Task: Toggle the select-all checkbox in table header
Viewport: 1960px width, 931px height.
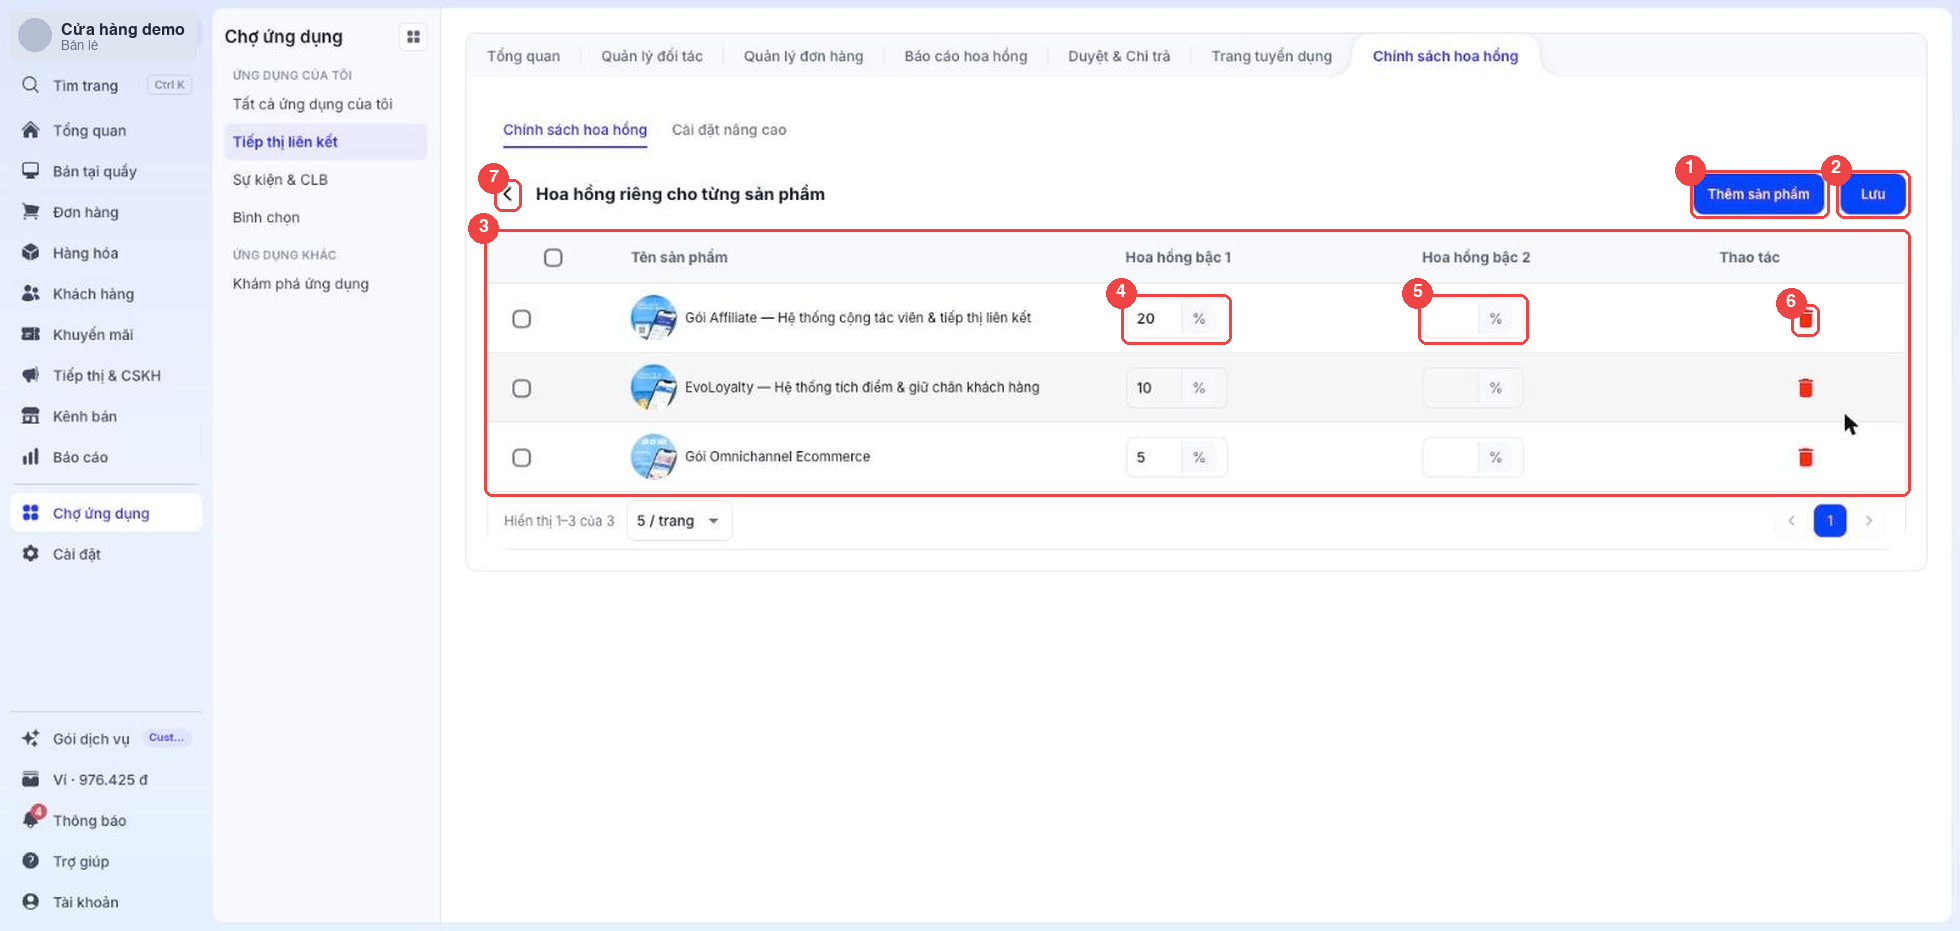Action: (553, 258)
